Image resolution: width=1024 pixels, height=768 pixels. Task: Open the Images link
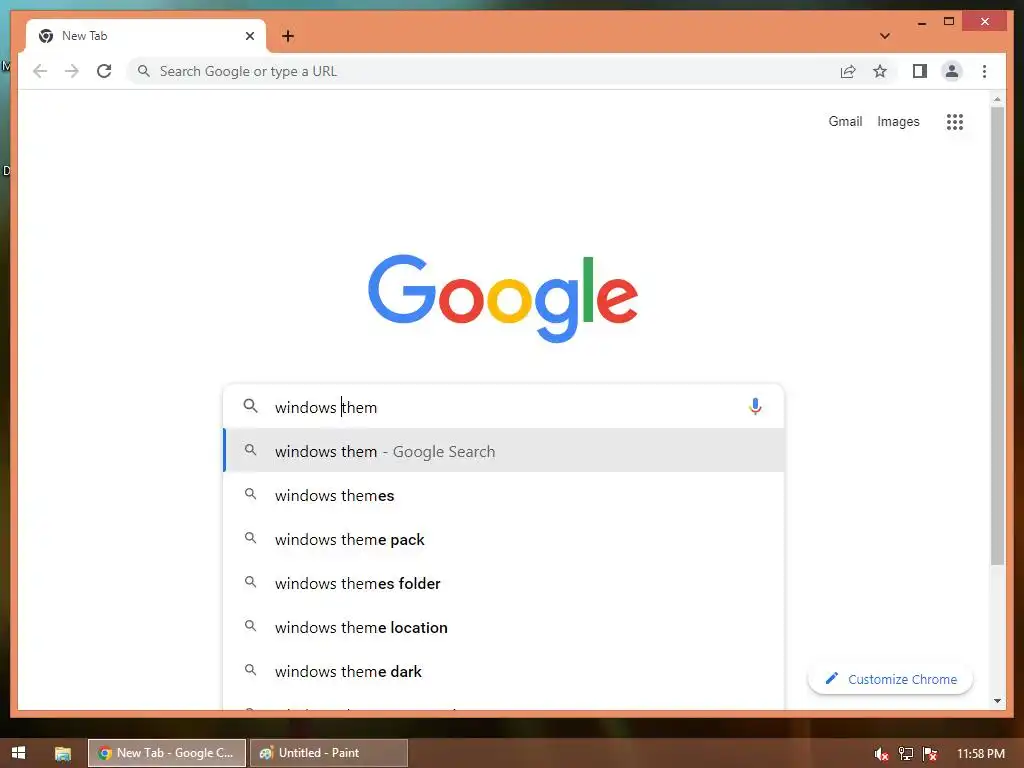pyautogui.click(x=898, y=121)
